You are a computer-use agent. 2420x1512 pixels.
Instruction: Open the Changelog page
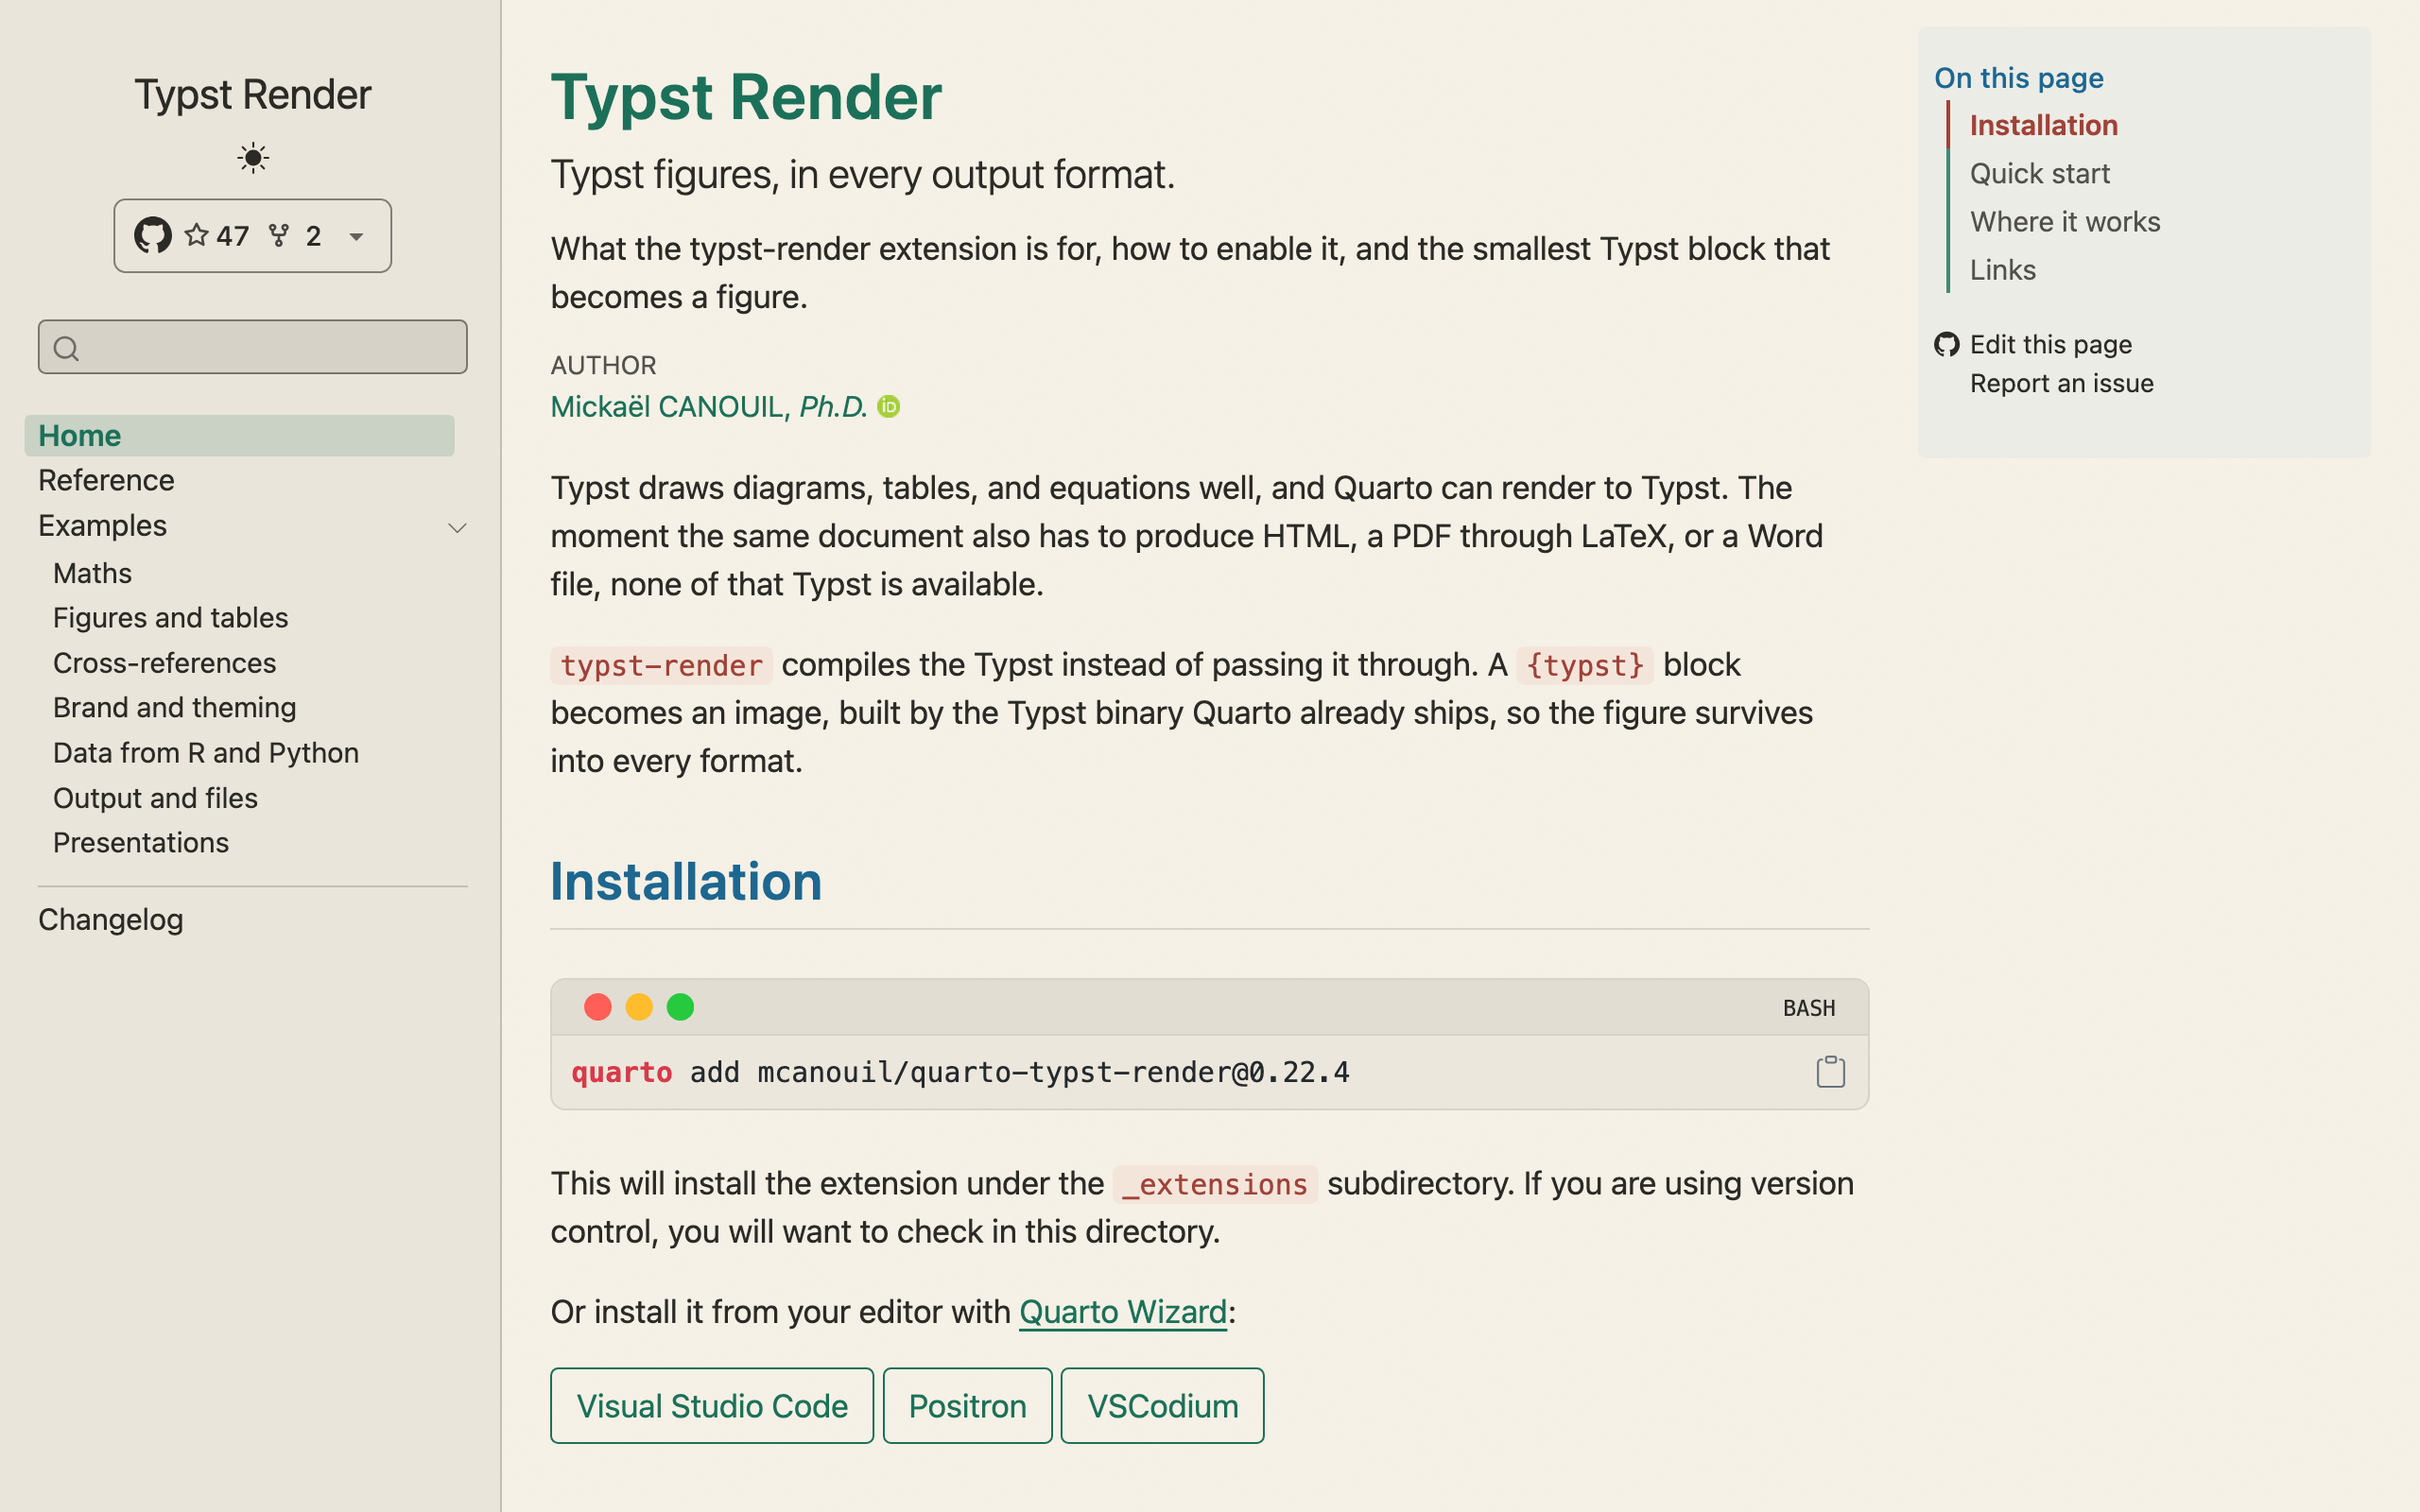pos(110,919)
